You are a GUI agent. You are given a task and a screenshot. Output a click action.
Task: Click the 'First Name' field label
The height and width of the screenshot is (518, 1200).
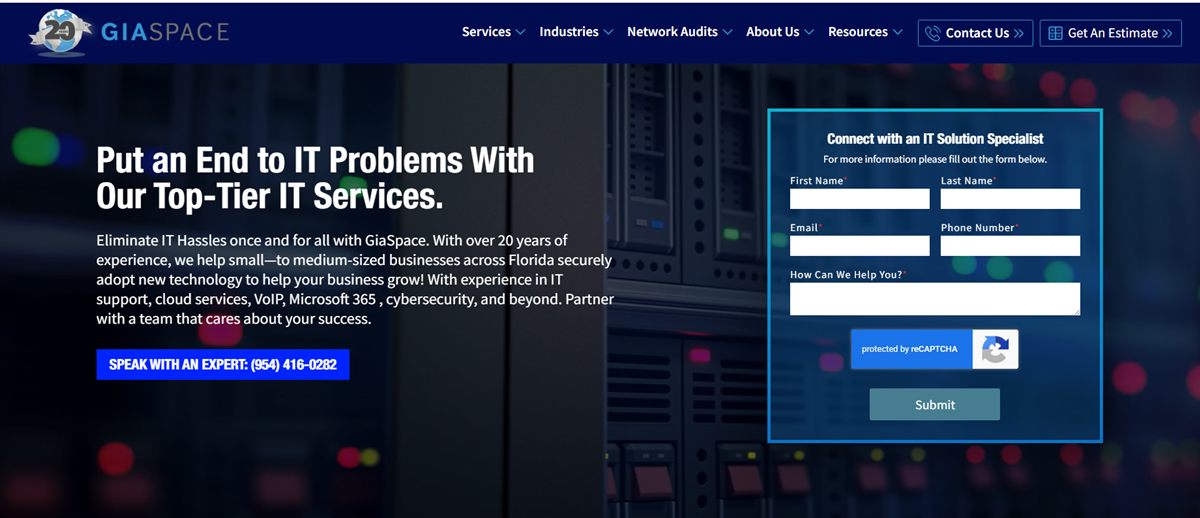[817, 181]
